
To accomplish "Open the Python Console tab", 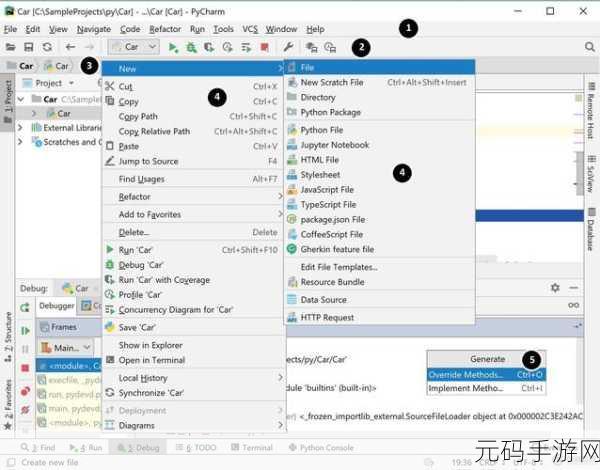I will point(321,447).
